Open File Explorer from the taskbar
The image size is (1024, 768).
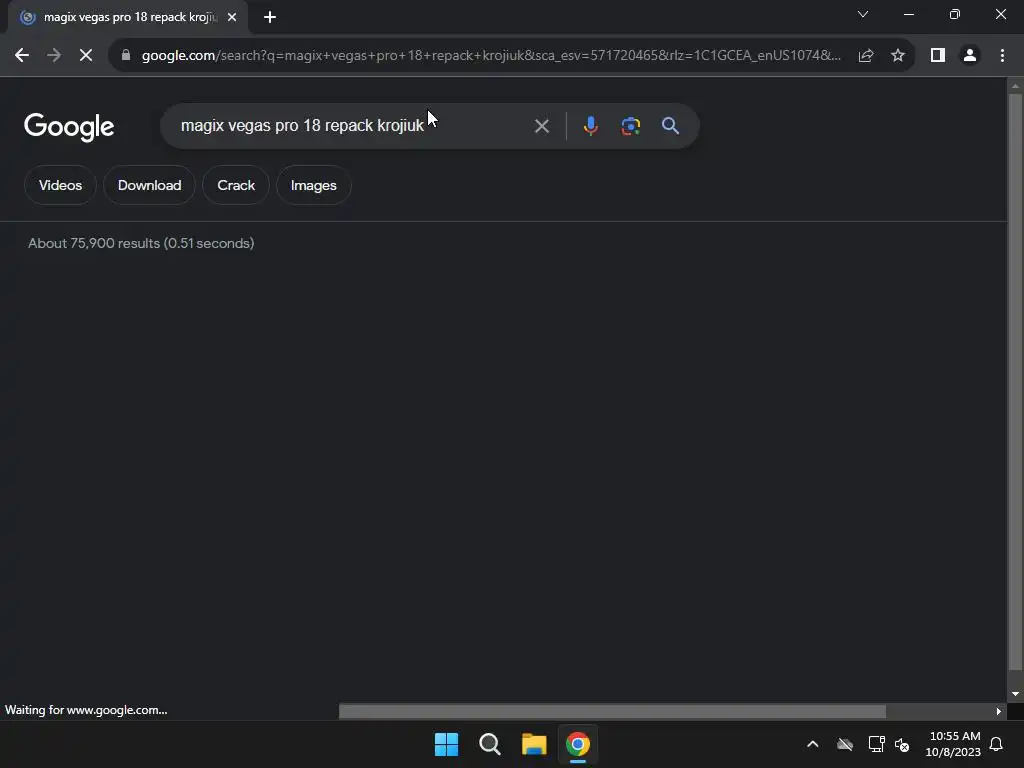pos(534,744)
